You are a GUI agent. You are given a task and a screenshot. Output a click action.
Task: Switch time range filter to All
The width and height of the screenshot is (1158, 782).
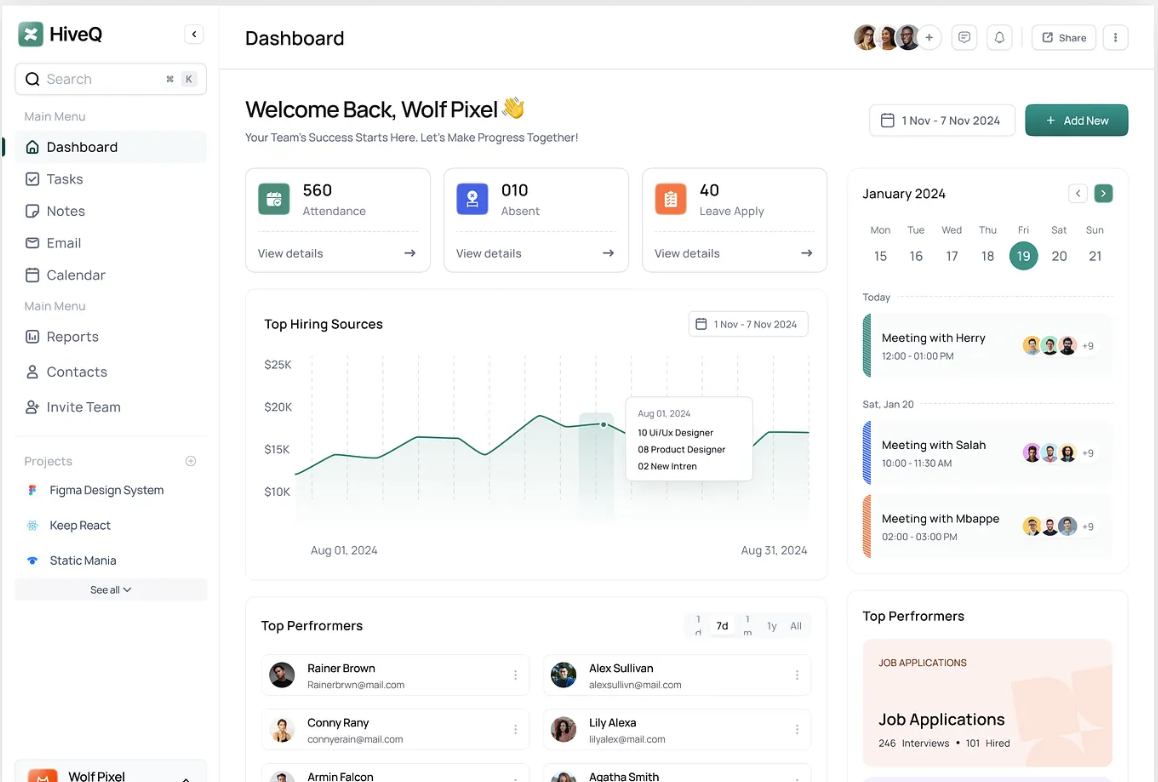point(796,626)
